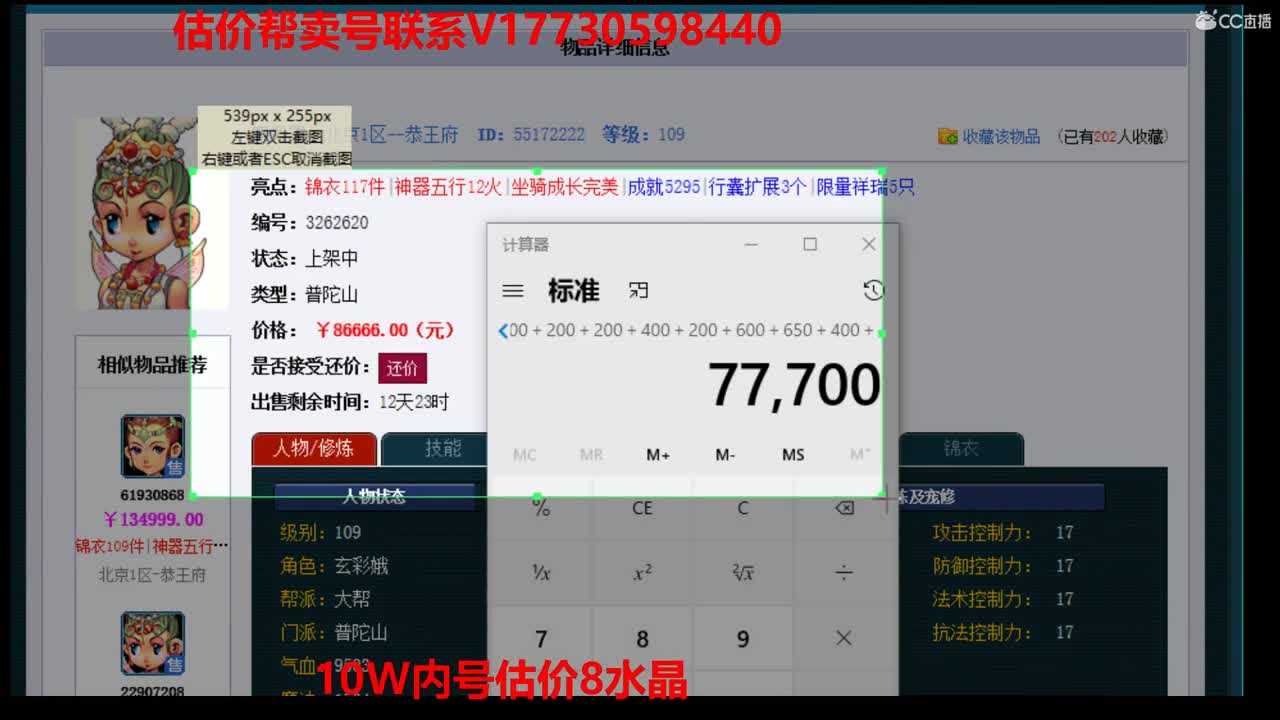Click the reciprocal 1/x key
The width and height of the screenshot is (1280, 720).
pos(541,573)
